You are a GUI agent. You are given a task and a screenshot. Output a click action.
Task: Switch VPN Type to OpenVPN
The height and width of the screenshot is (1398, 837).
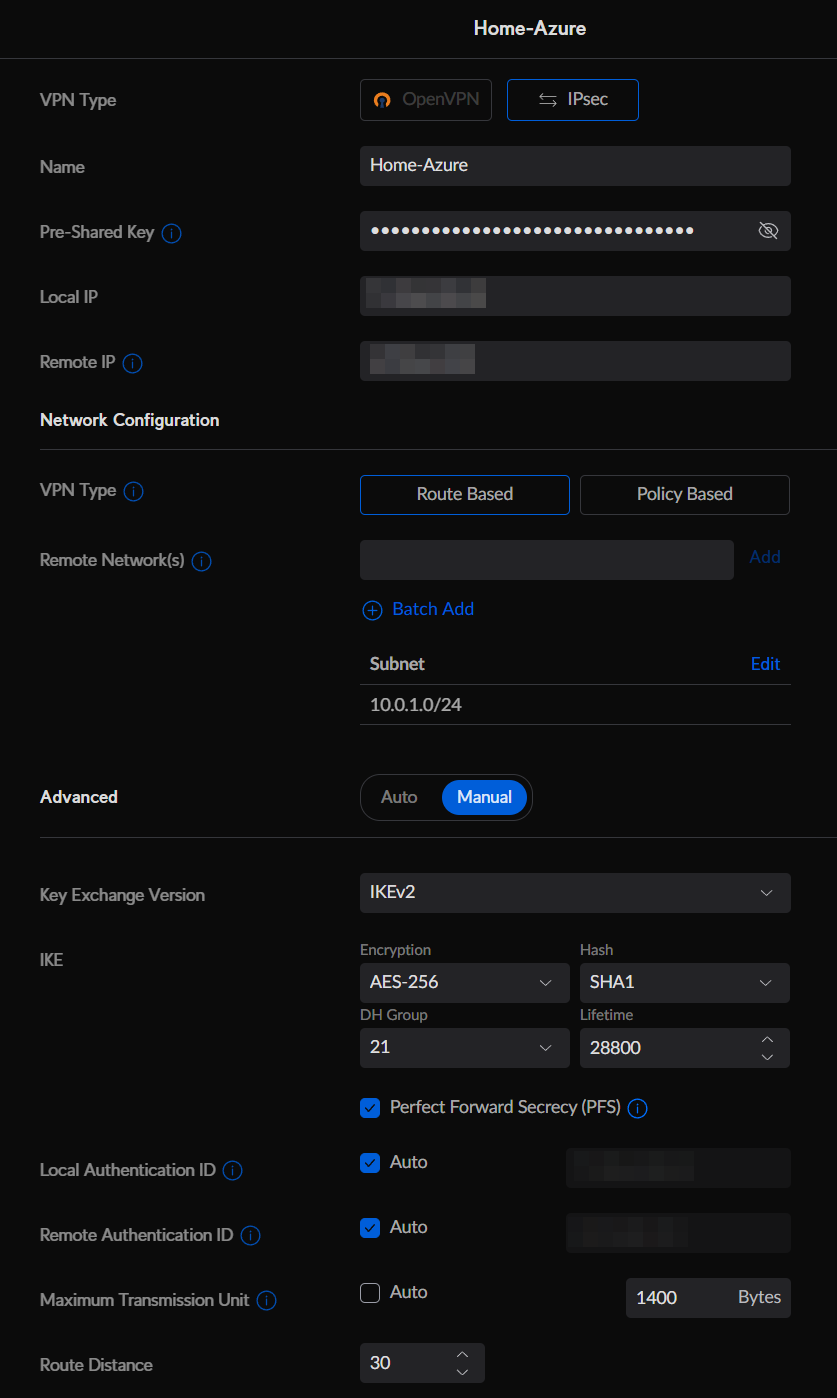pyautogui.click(x=425, y=100)
